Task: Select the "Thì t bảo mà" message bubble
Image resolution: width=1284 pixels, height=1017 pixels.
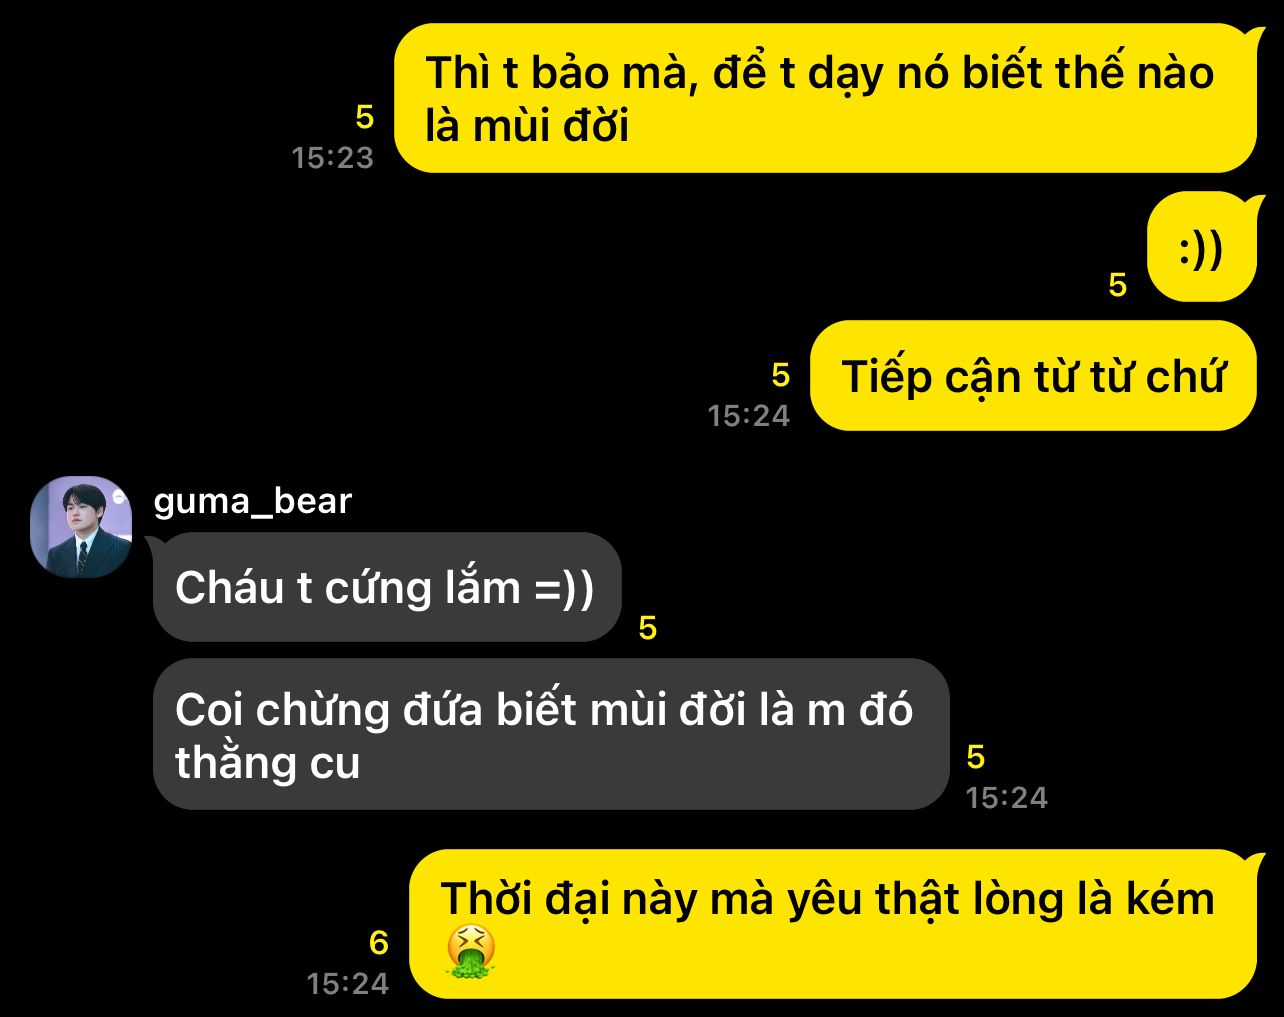Action: pyautogui.click(x=825, y=98)
